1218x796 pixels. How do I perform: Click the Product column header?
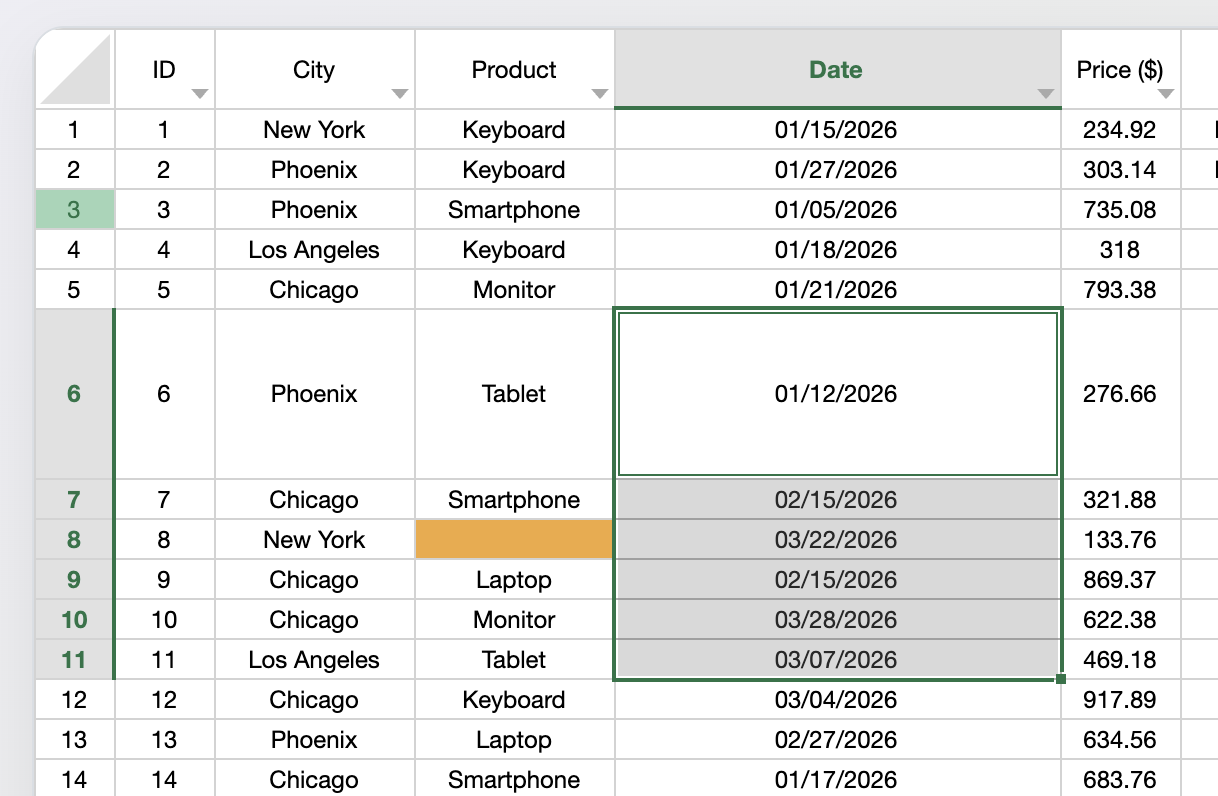point(513,69)
